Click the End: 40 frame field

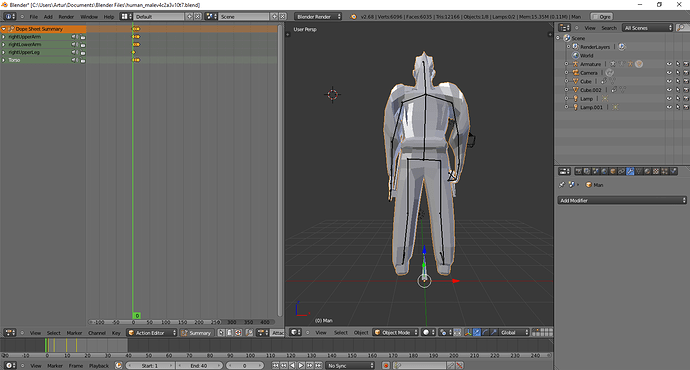pyautogui.click(x=199, y=365)
